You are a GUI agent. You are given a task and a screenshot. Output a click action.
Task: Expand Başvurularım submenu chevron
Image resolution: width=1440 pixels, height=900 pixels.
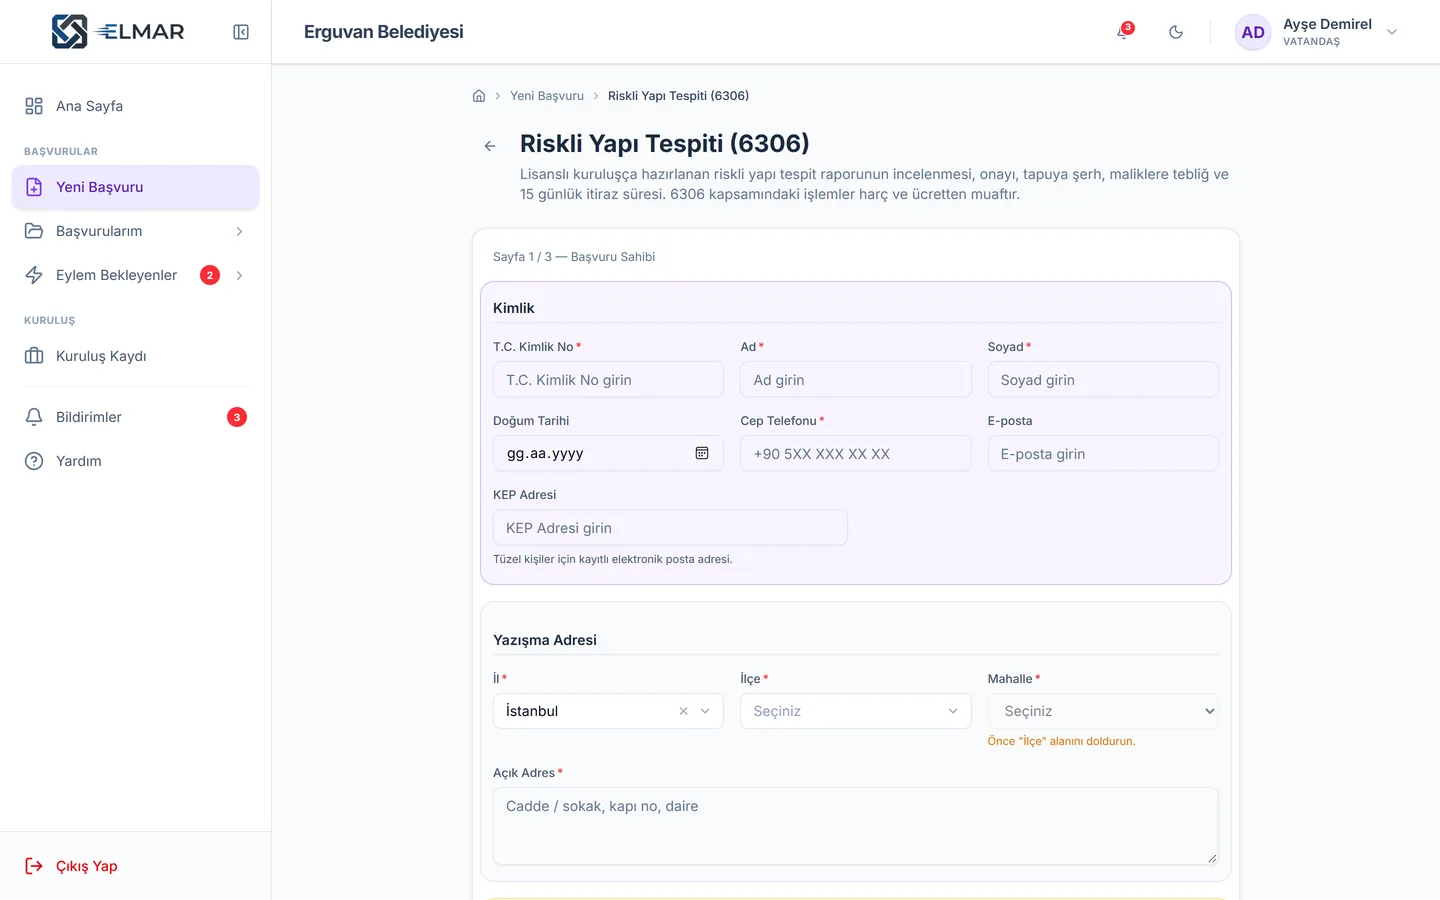point(239,231)
